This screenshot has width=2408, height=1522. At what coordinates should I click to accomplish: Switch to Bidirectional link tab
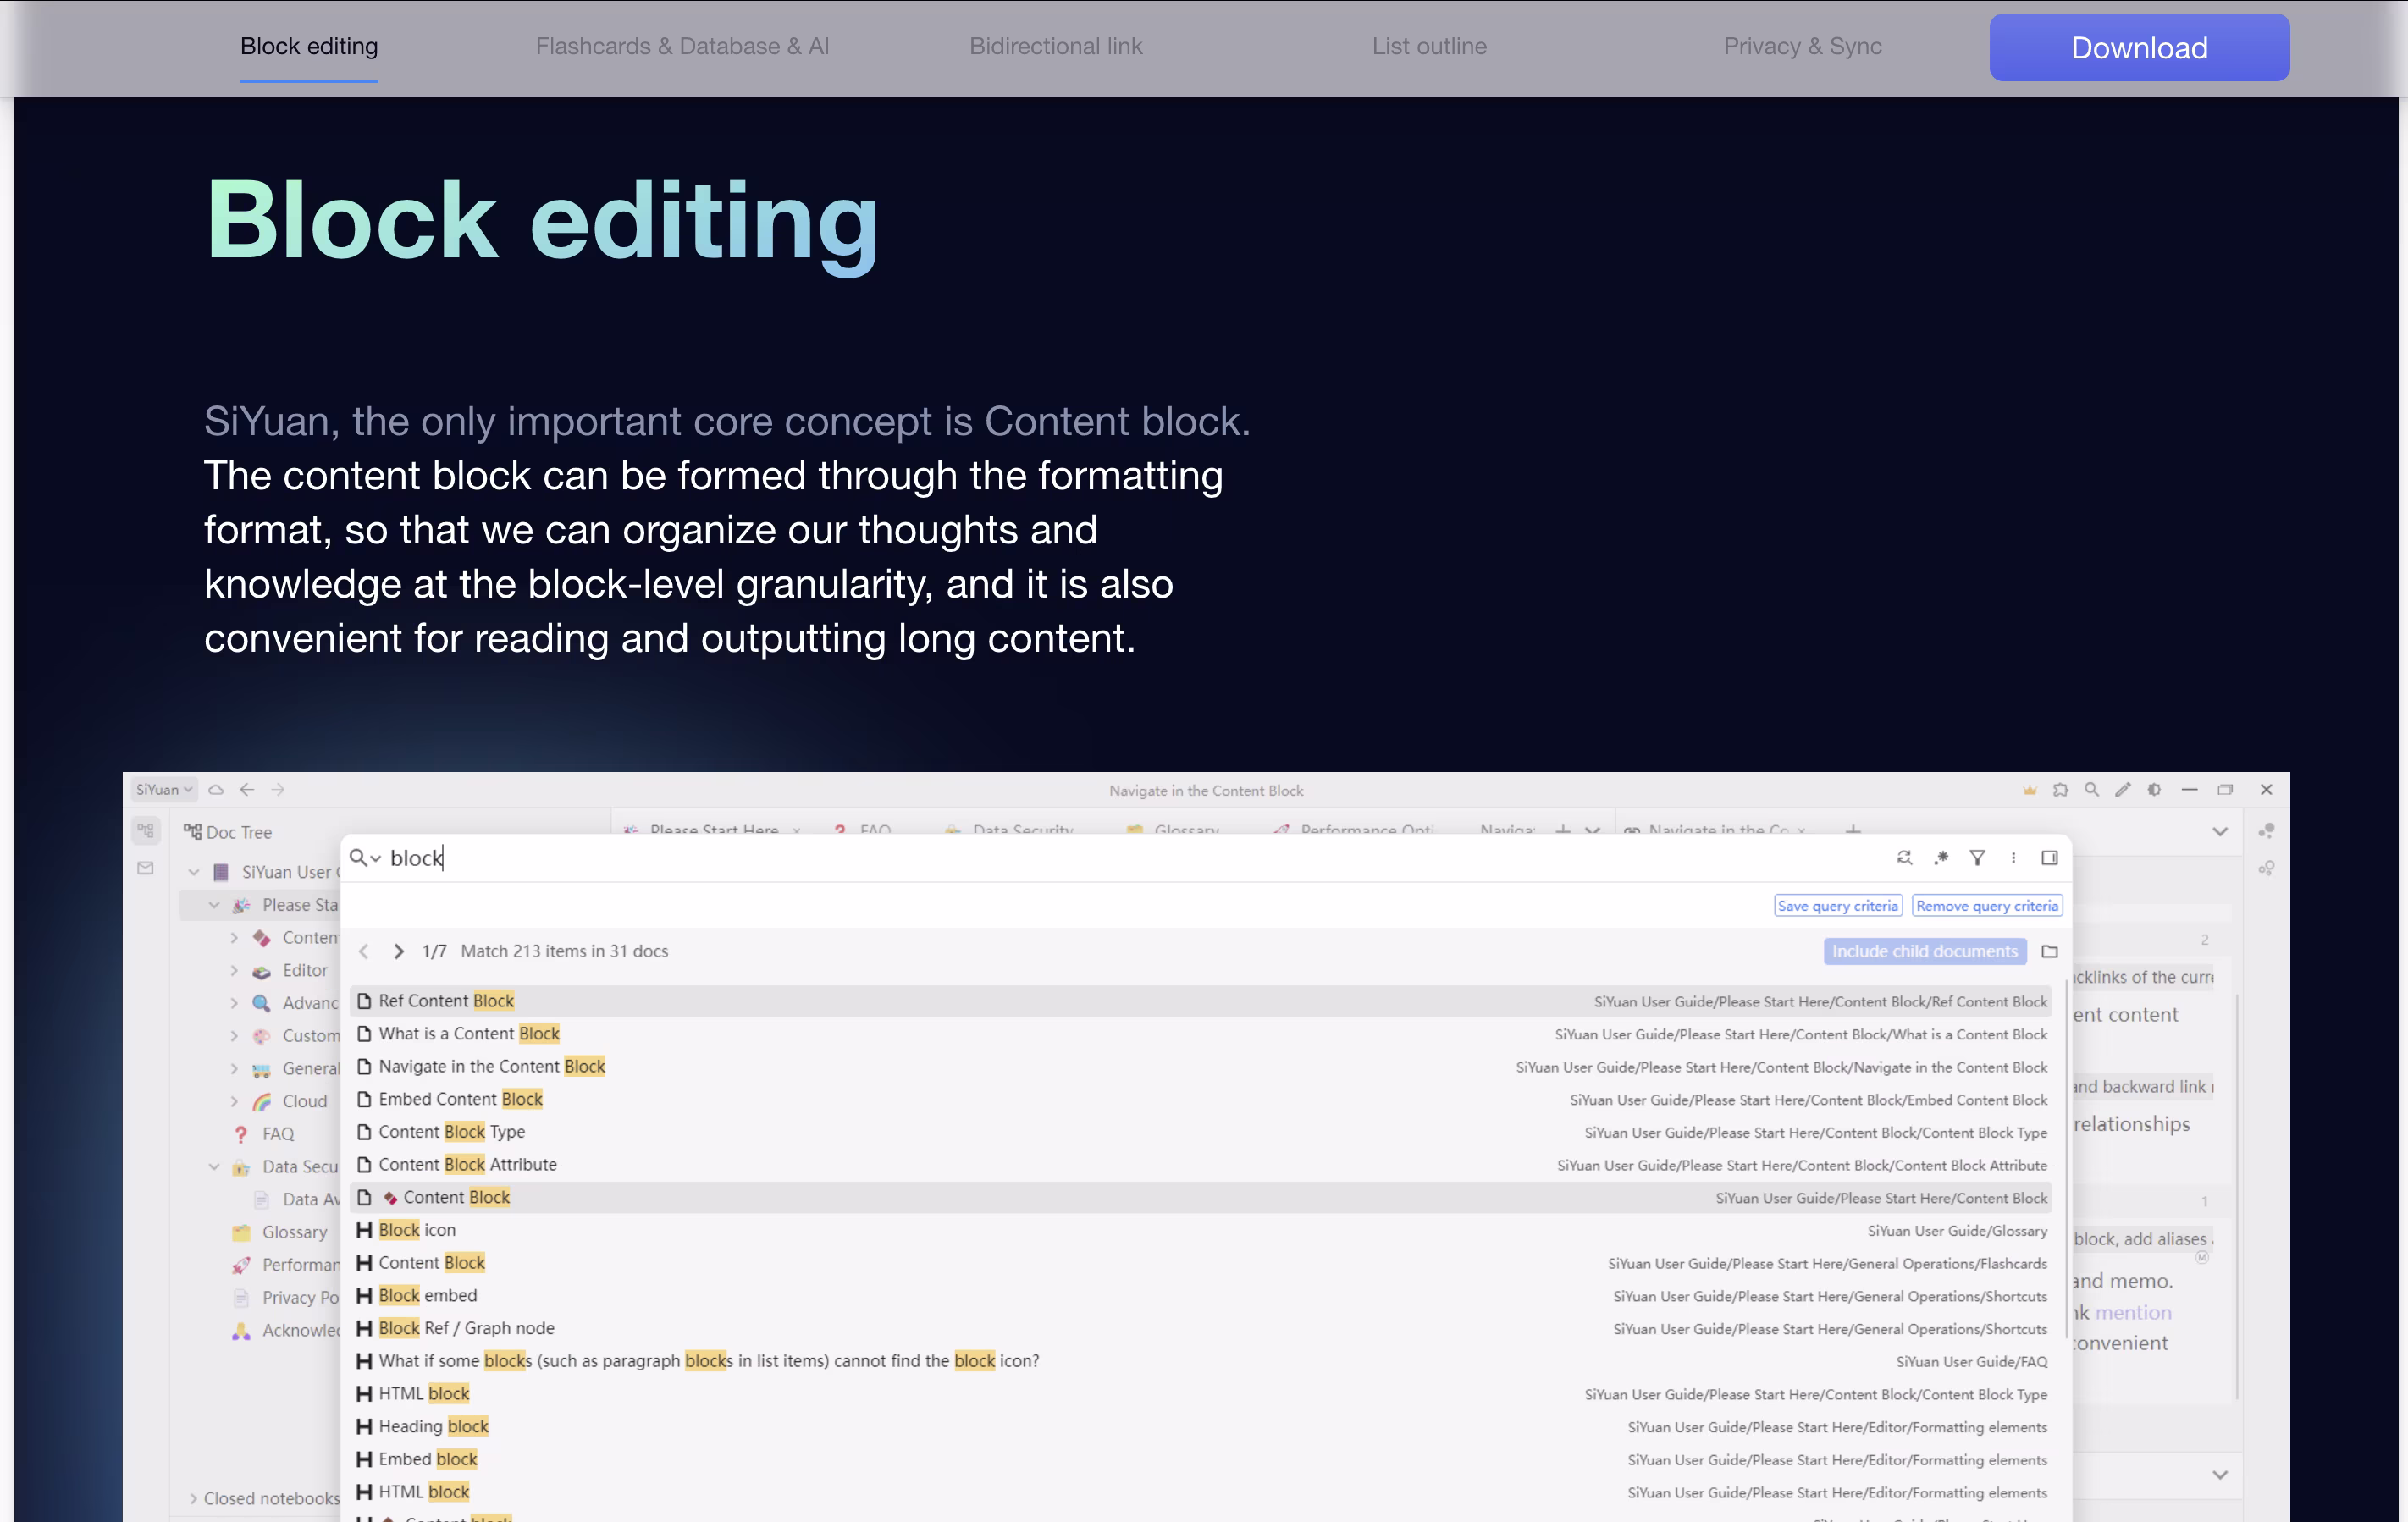click(1055, 46)
